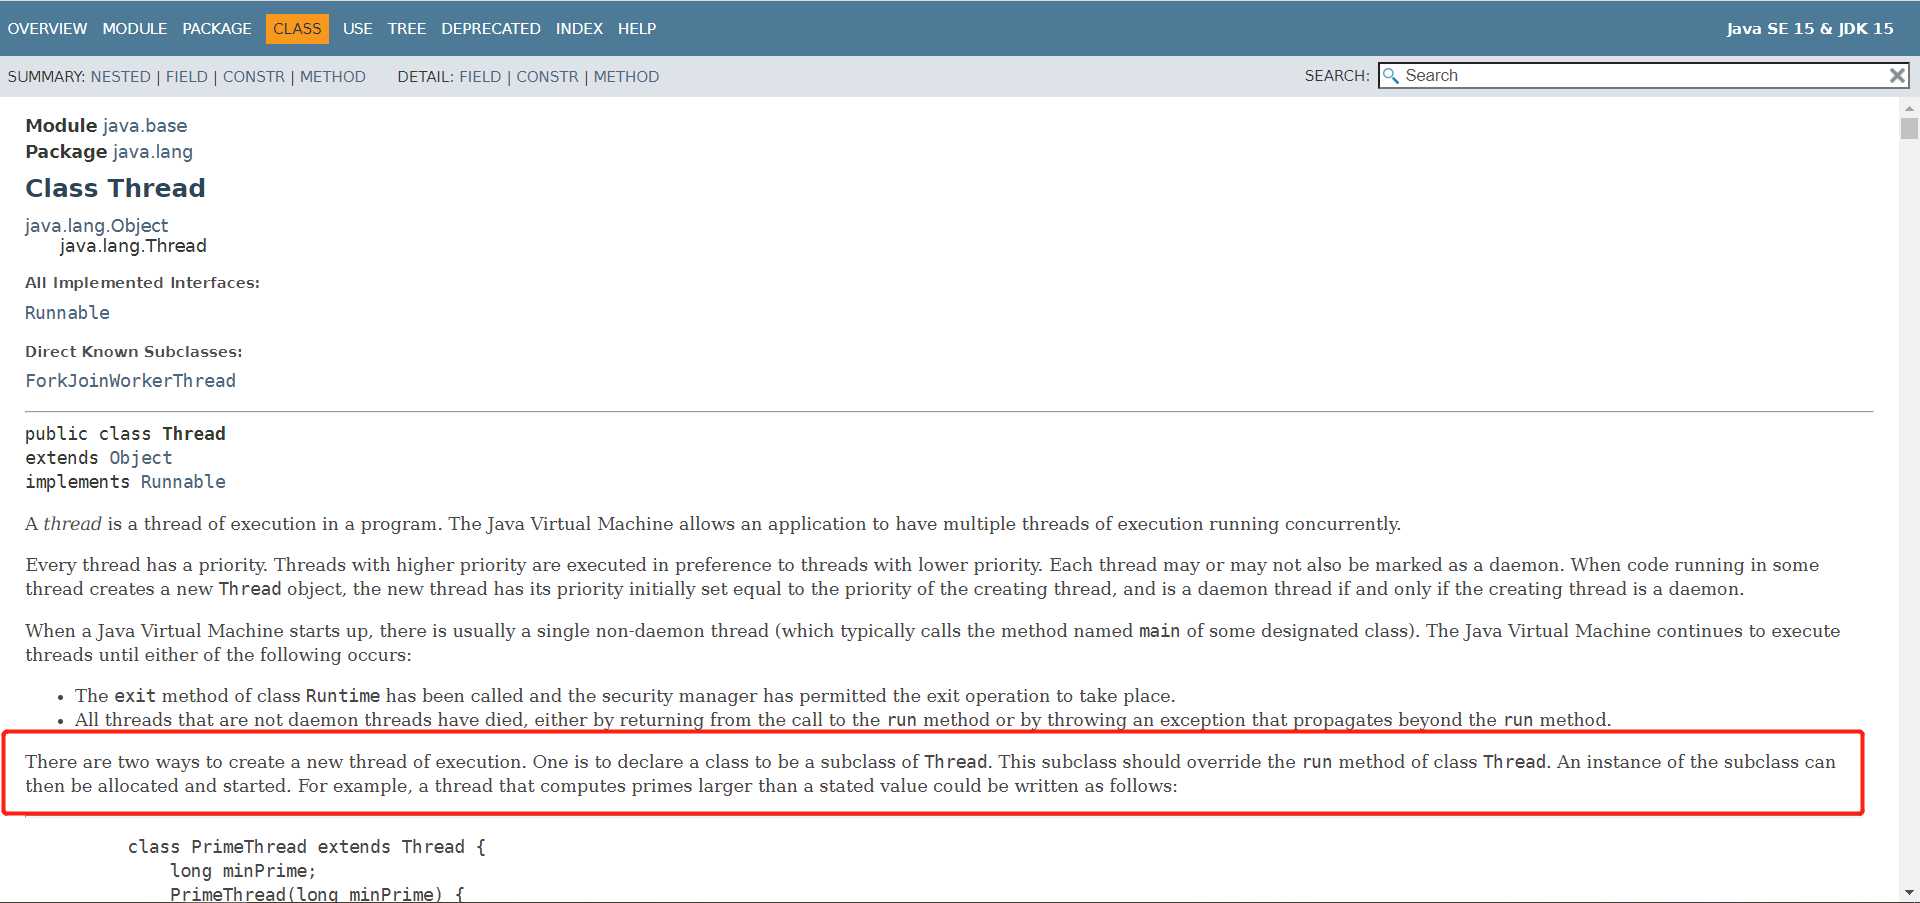
Task: Jump to FIELD detail section
Action: point(480,77)
